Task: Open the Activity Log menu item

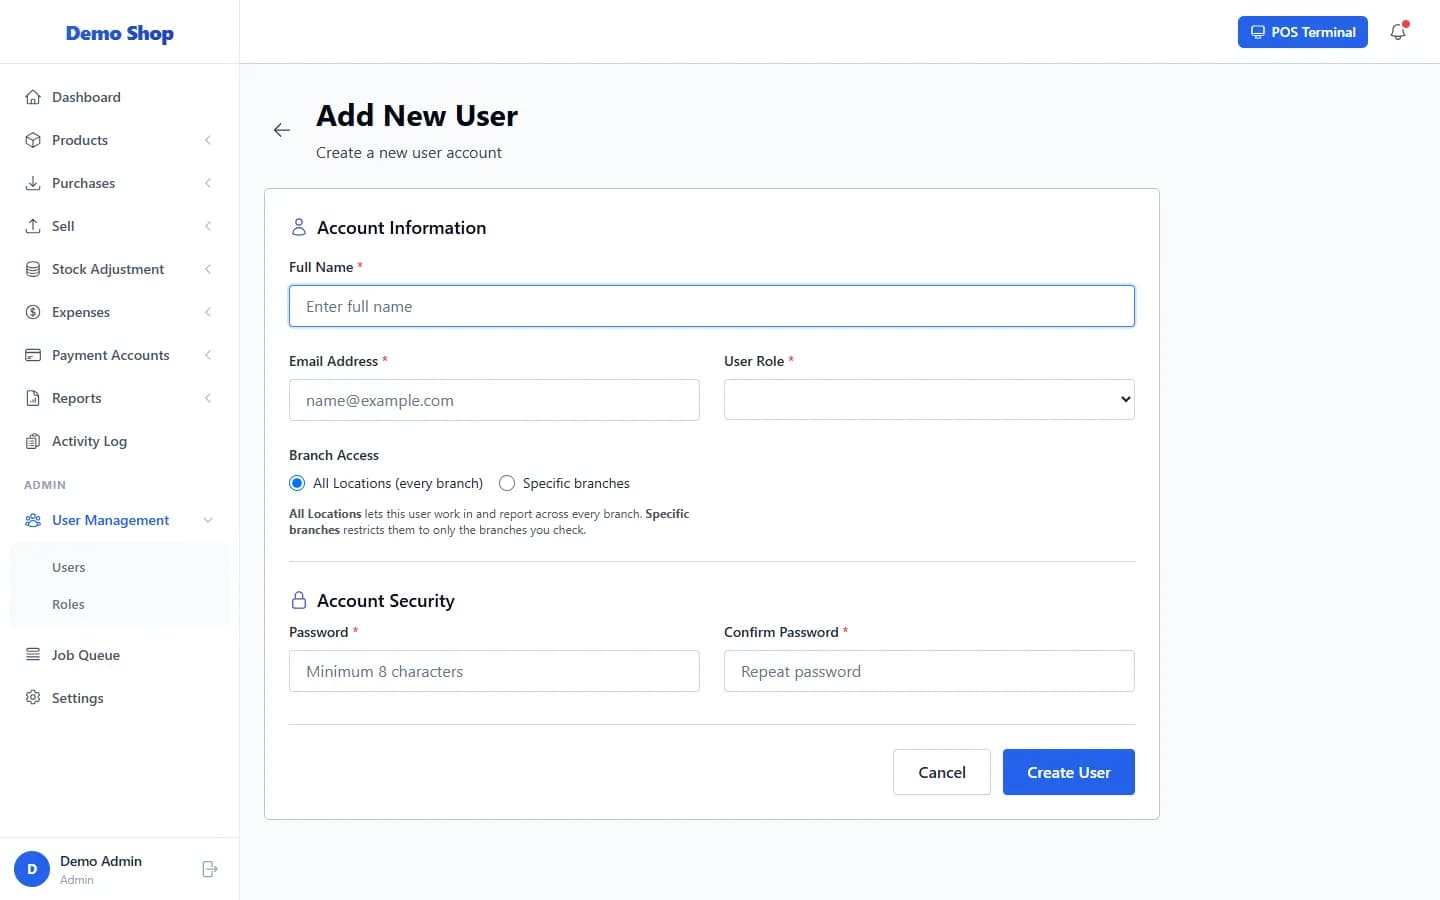Action: (x=120, y=441)
